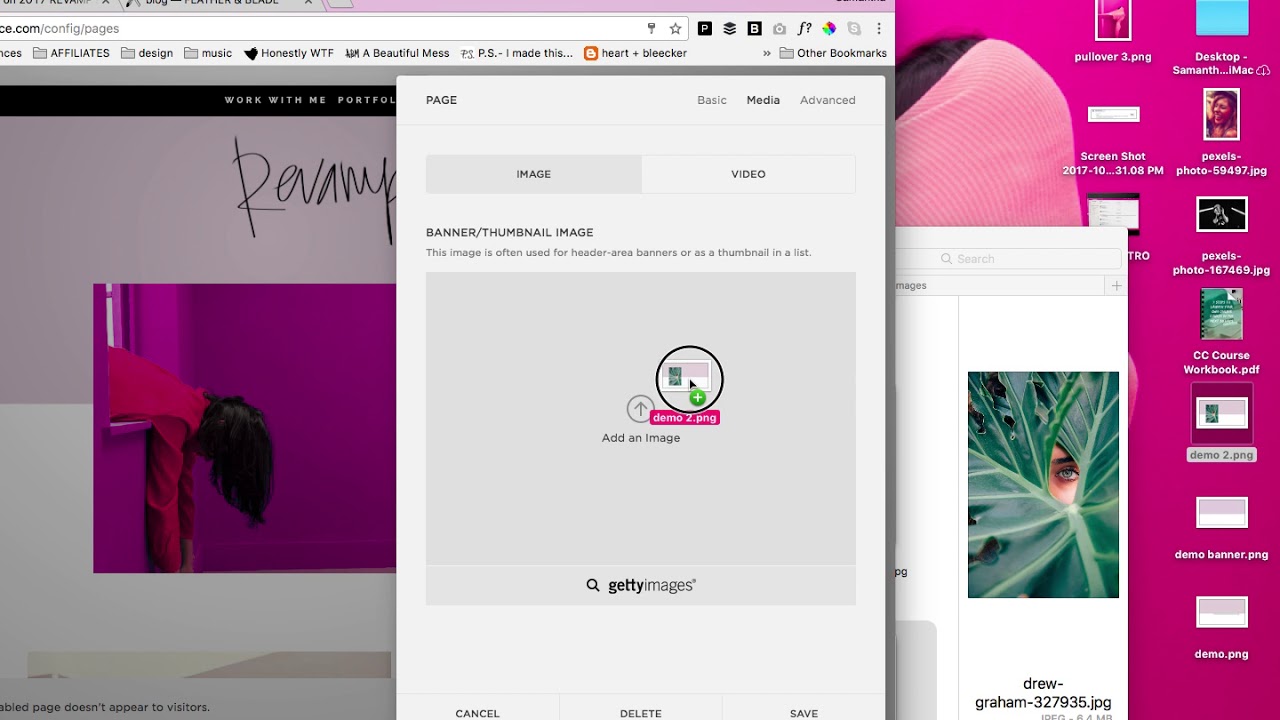Viewport: 1280px width, 720px height.
Task: Select pullover 3.png on the desktop
Action: (x=1112, y=32)
